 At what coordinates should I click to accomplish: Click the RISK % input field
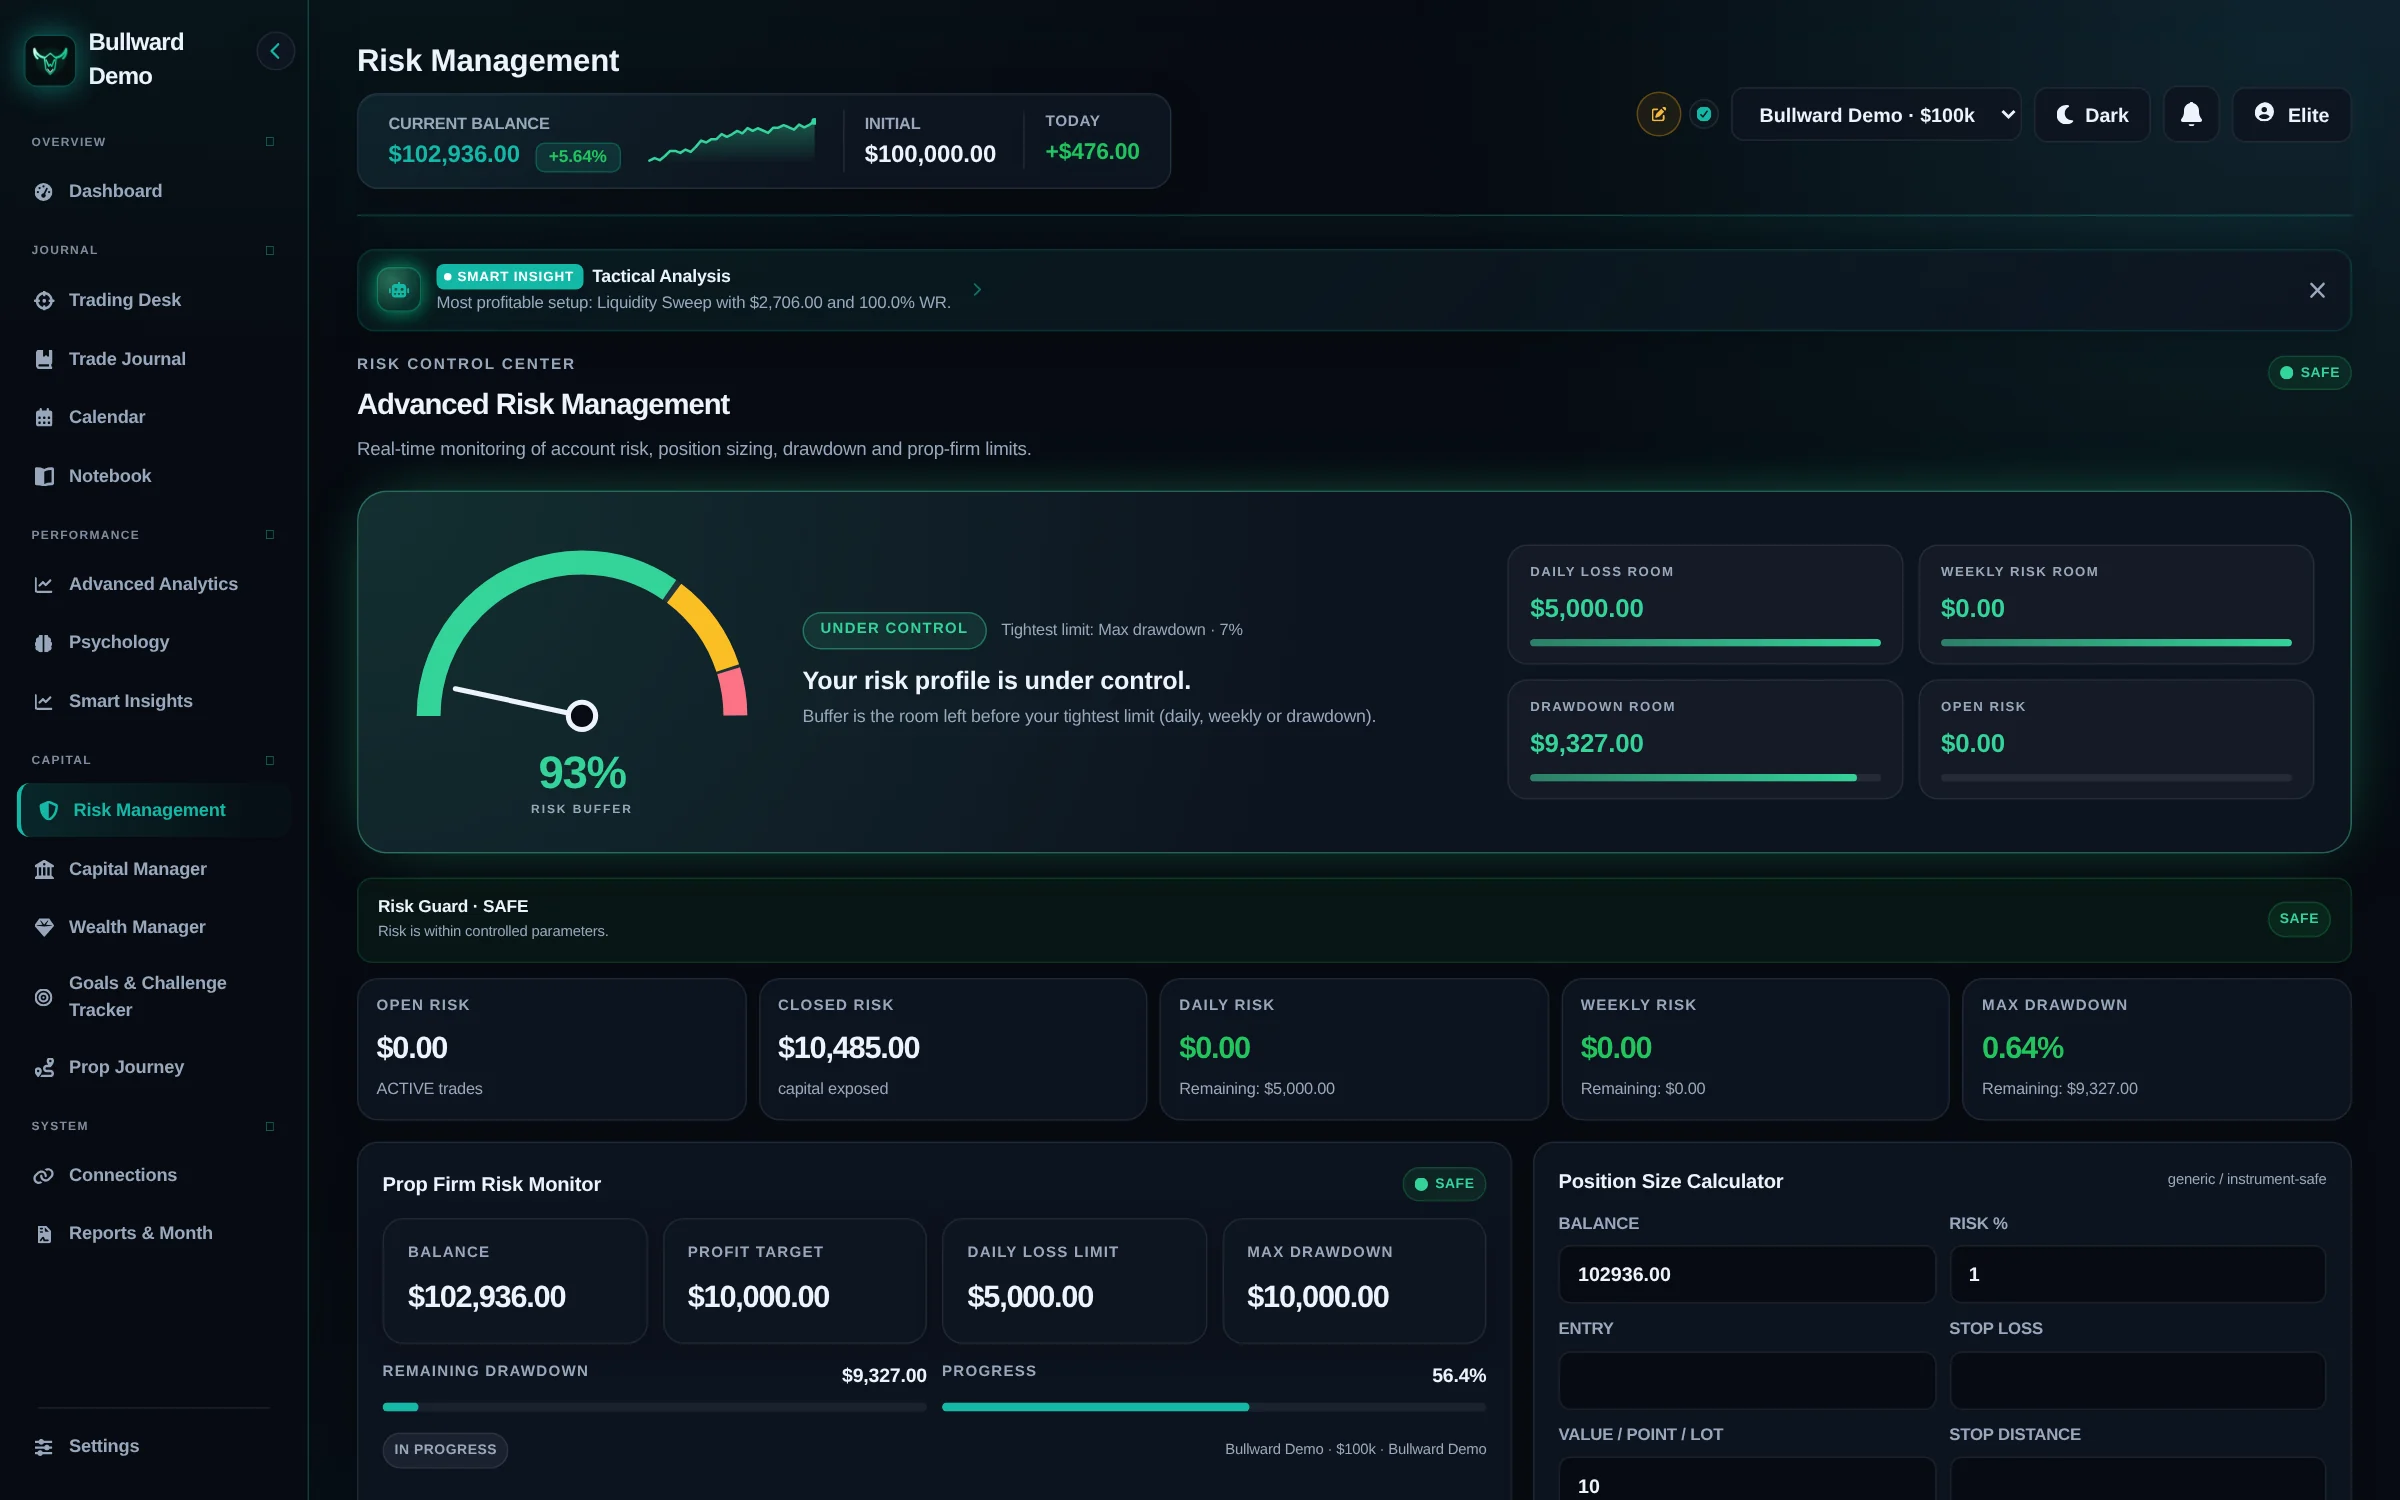point(2137,1274)
